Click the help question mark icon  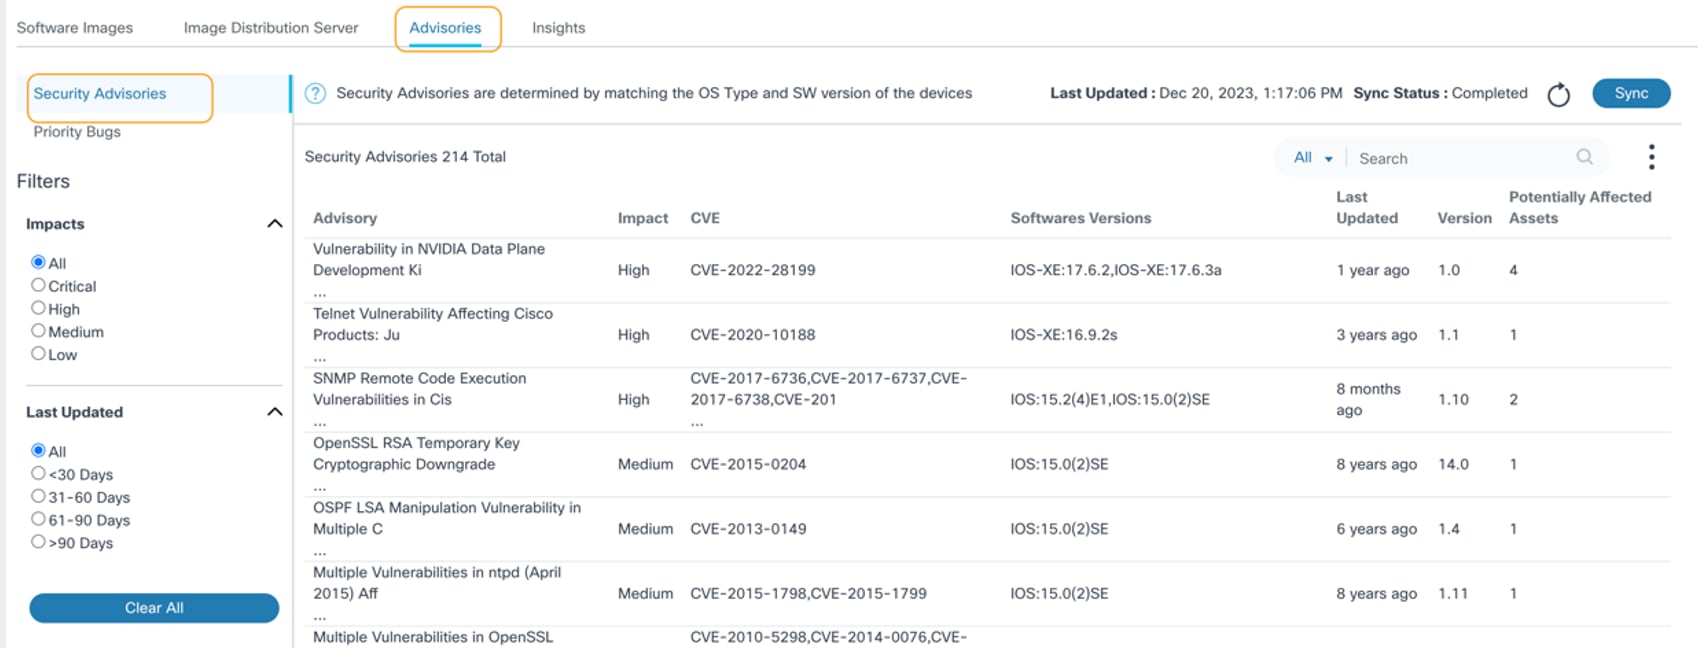(x=315, y=94)
